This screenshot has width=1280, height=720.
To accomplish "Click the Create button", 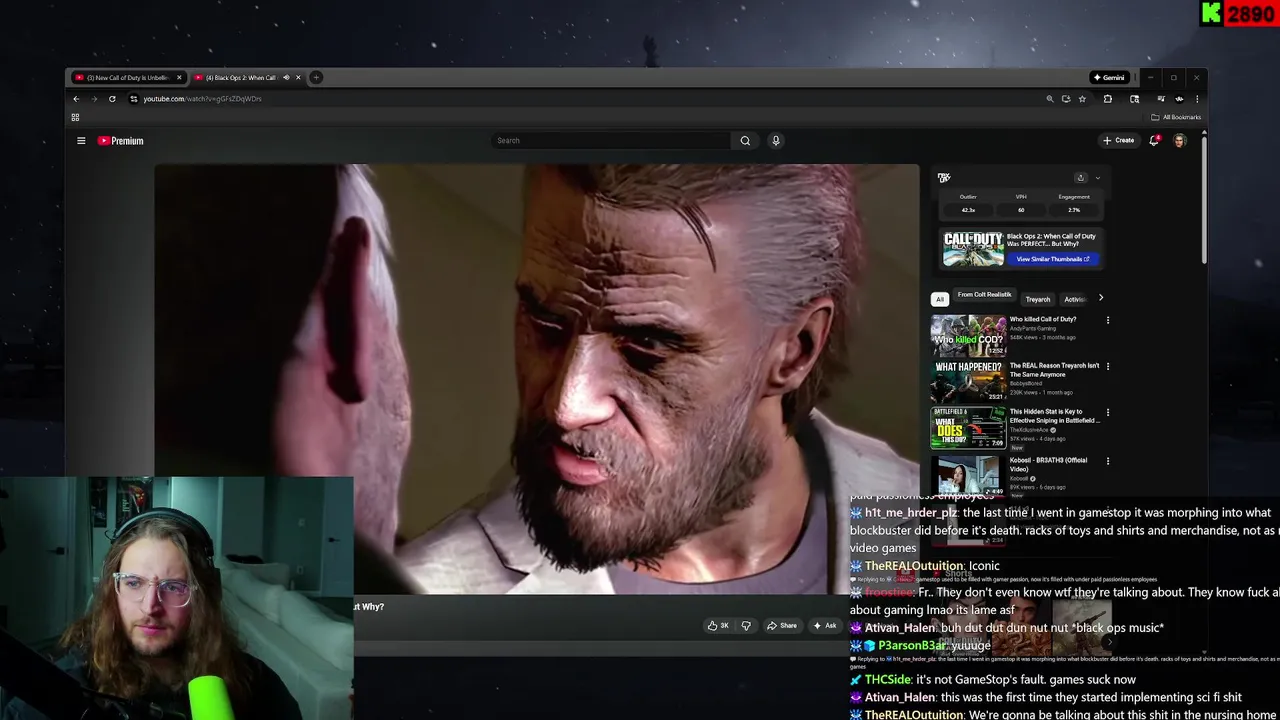I will click(x=1118, y=141).
